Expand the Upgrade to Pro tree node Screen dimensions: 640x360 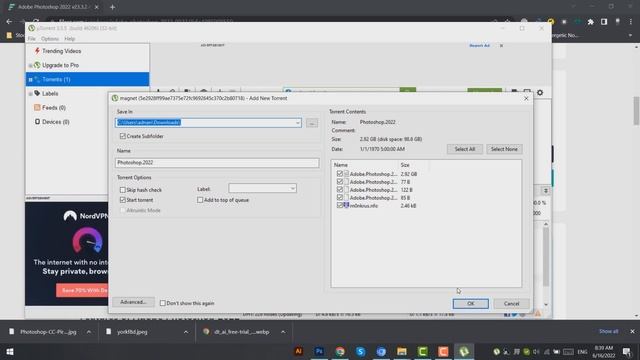pyautogui.click(x=30, y=65)
